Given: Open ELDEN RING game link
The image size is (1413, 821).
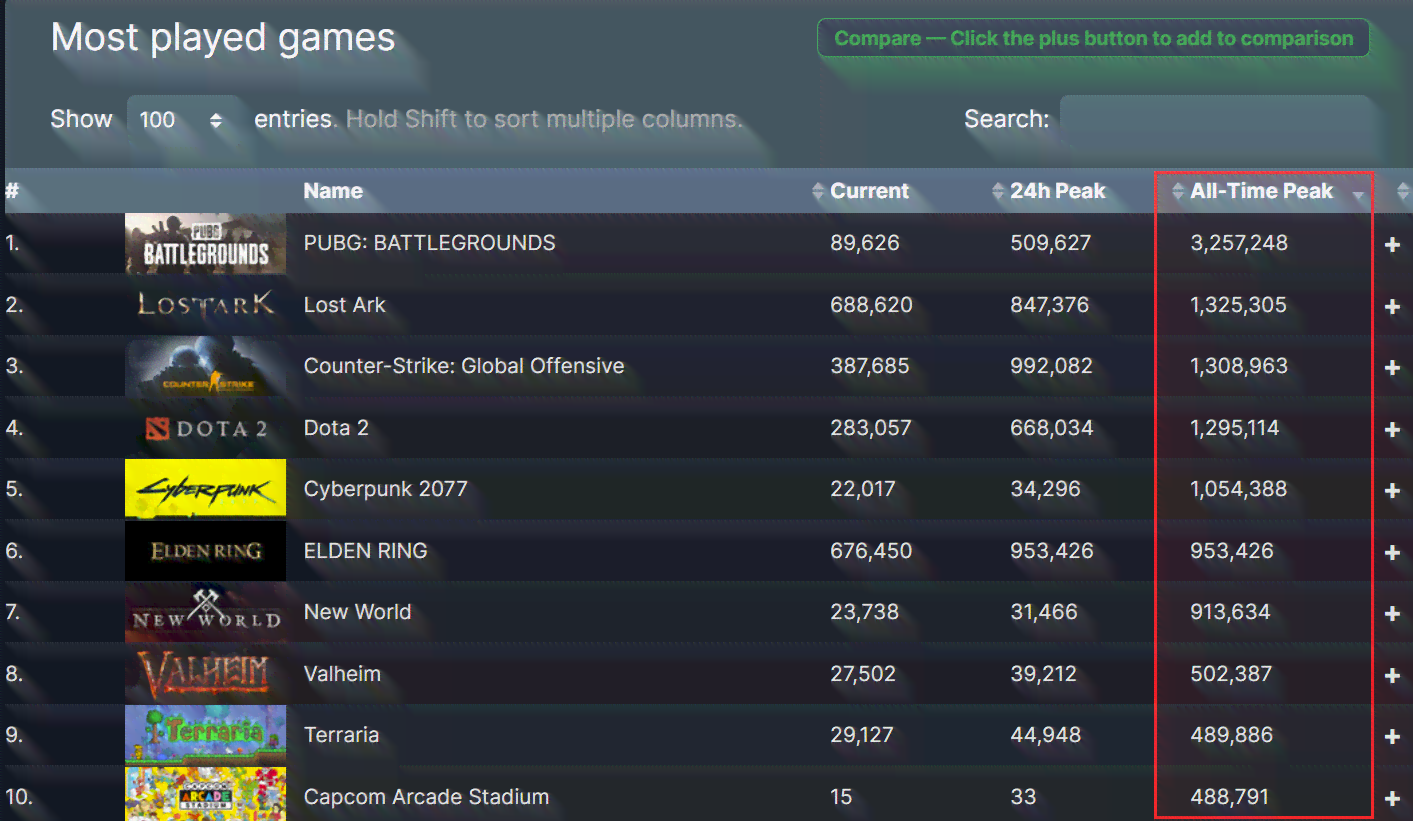Looking at the screenshot, I should [x=366, y=551].
